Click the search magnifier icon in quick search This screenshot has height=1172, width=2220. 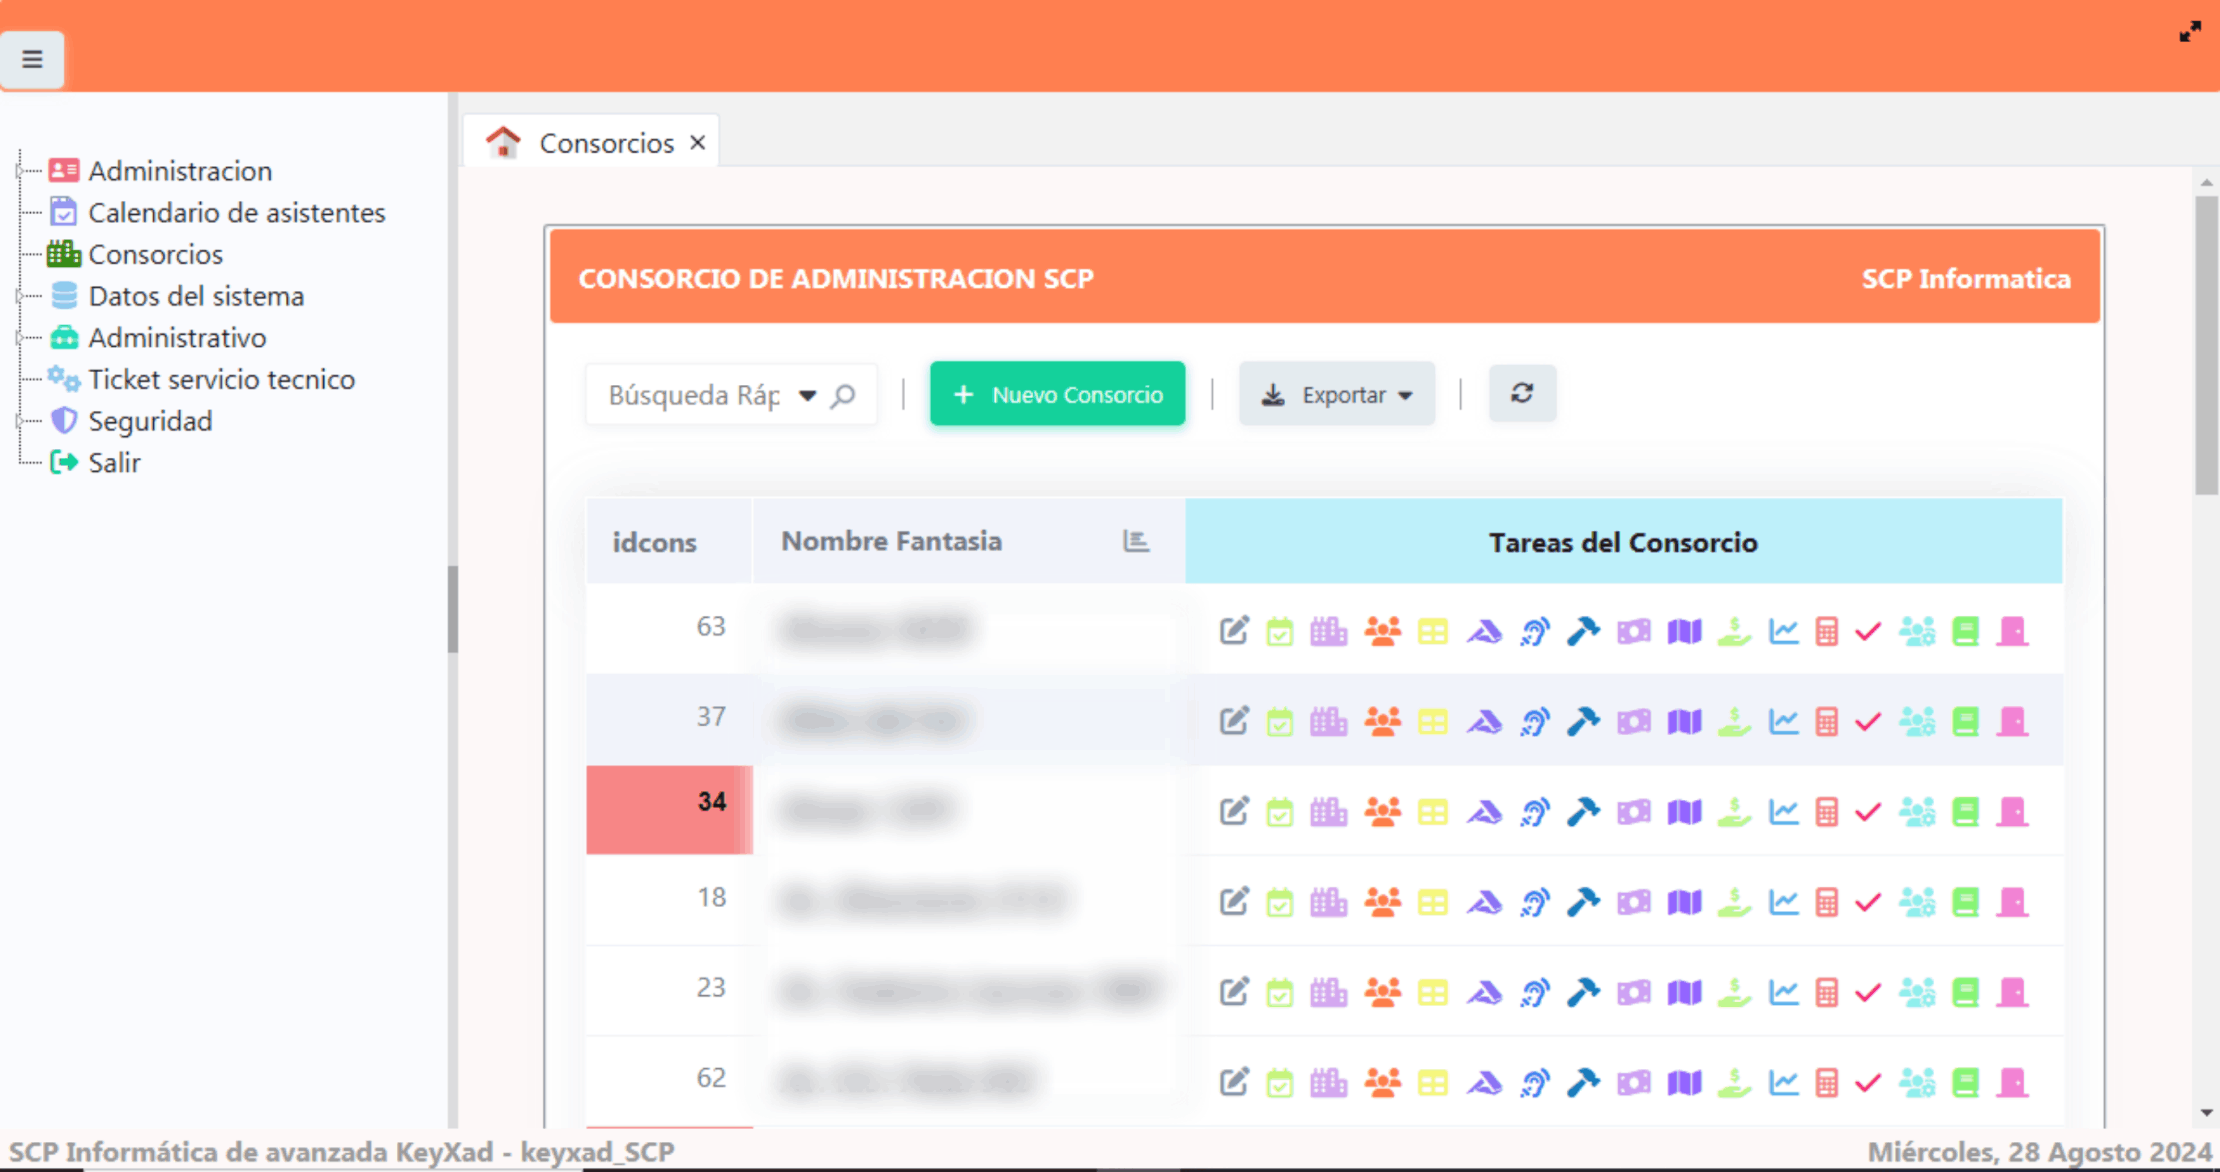pyautogui.click(x=843, y=396)
